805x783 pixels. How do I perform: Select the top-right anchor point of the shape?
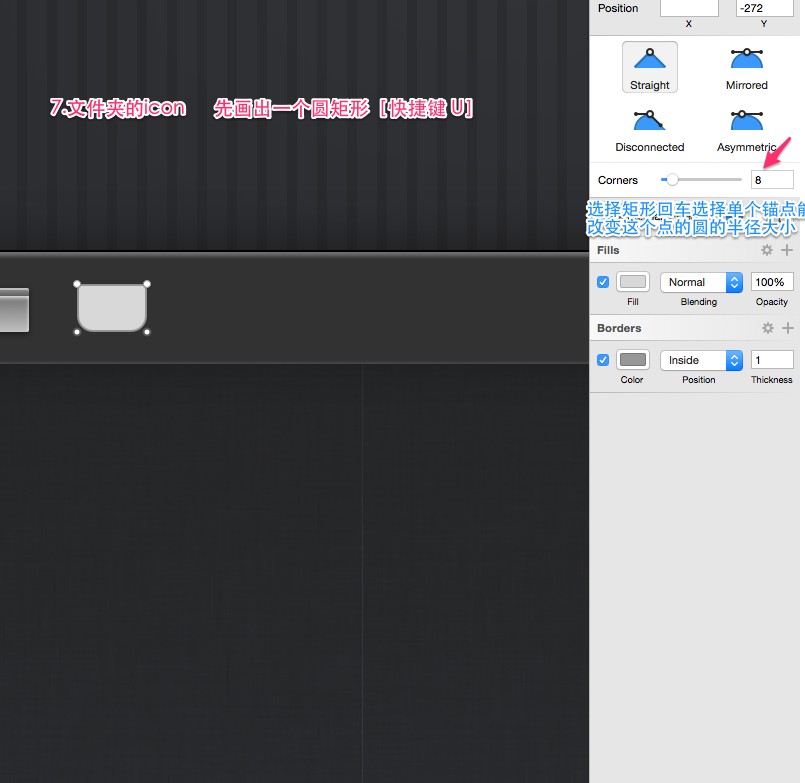(x=147, y=284)
